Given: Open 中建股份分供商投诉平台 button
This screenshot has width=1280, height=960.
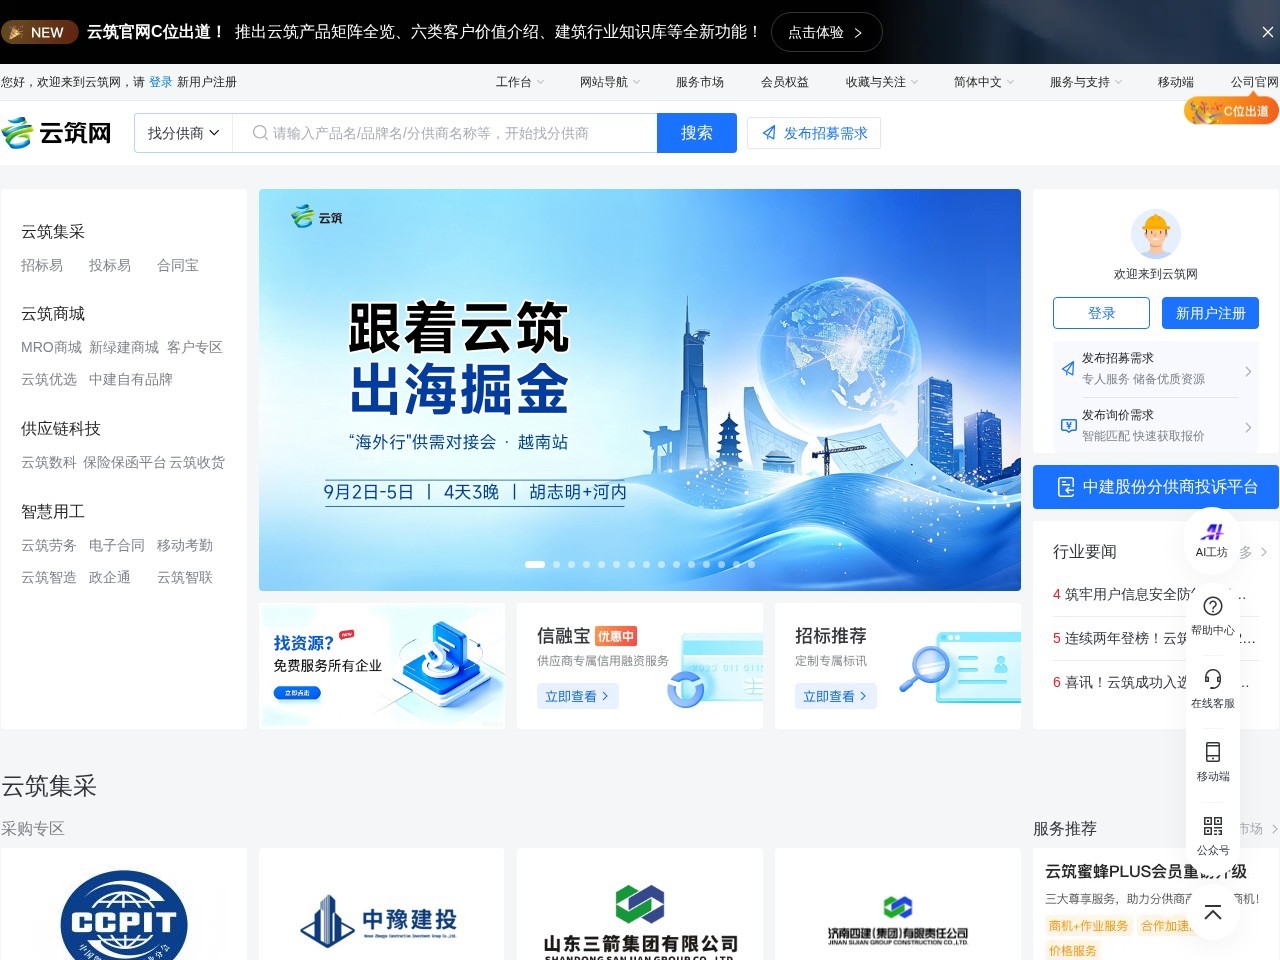Looking at the screenshot, I should [x=1156, y=487].
